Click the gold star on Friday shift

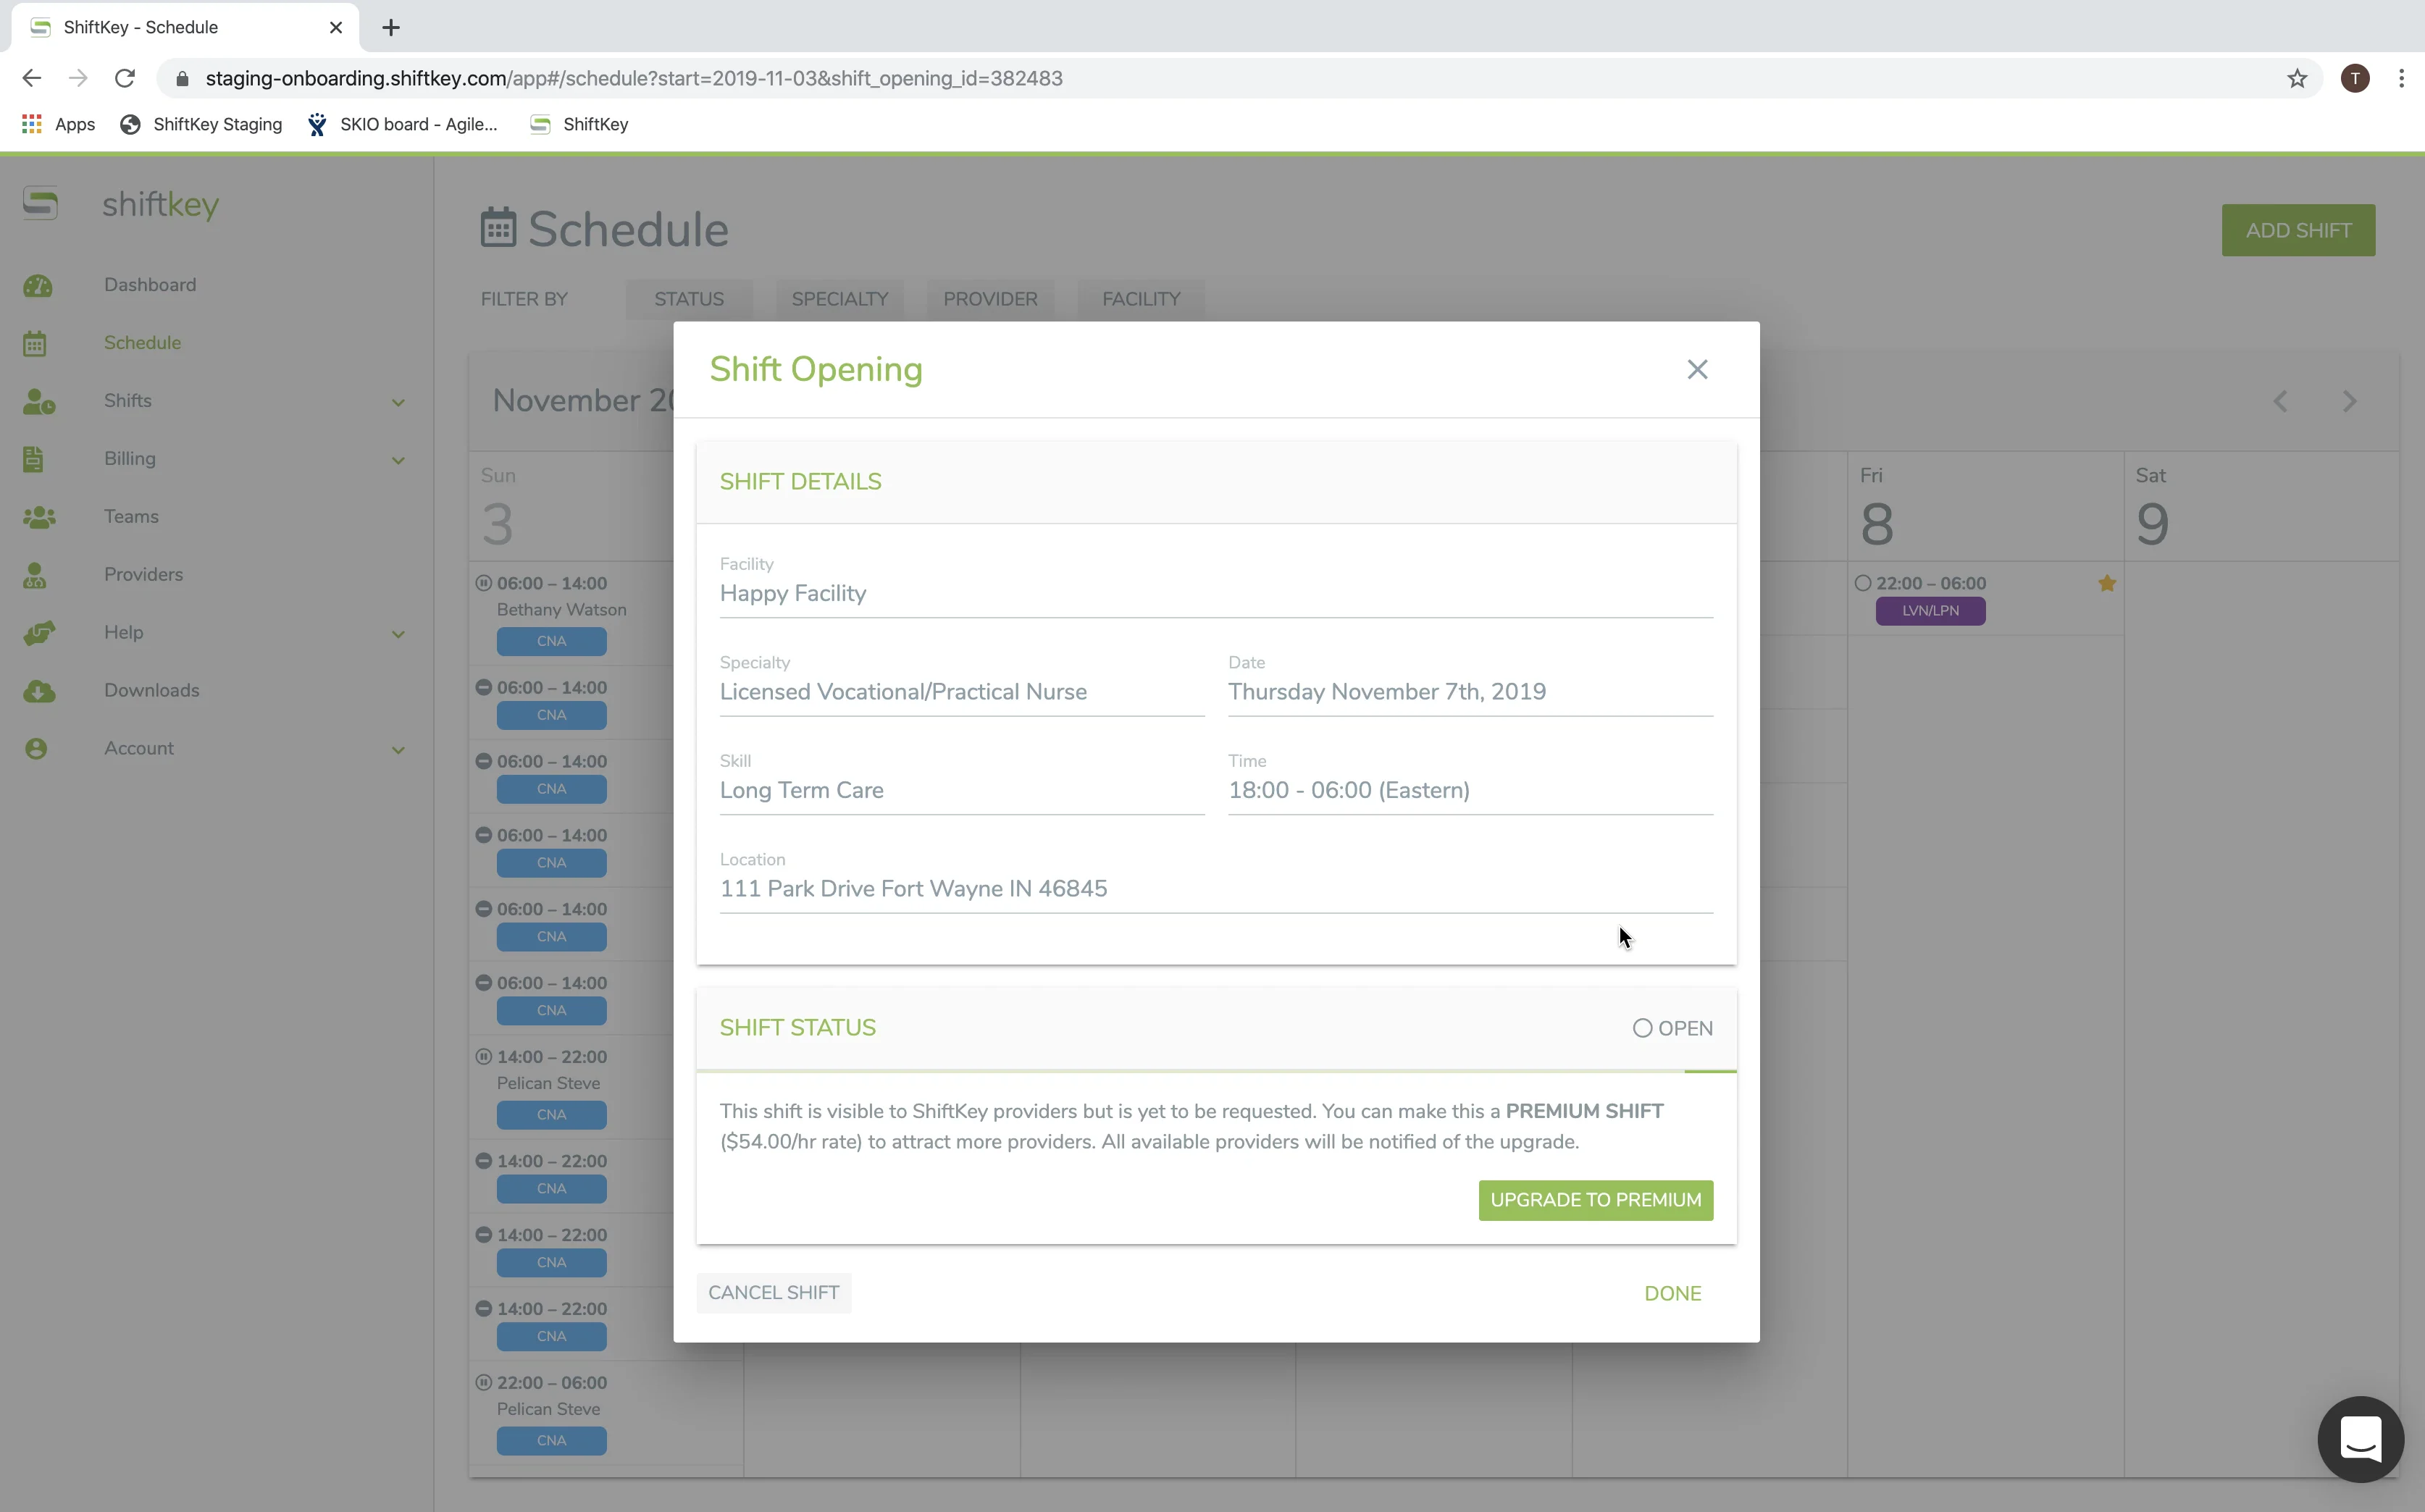2107,583
